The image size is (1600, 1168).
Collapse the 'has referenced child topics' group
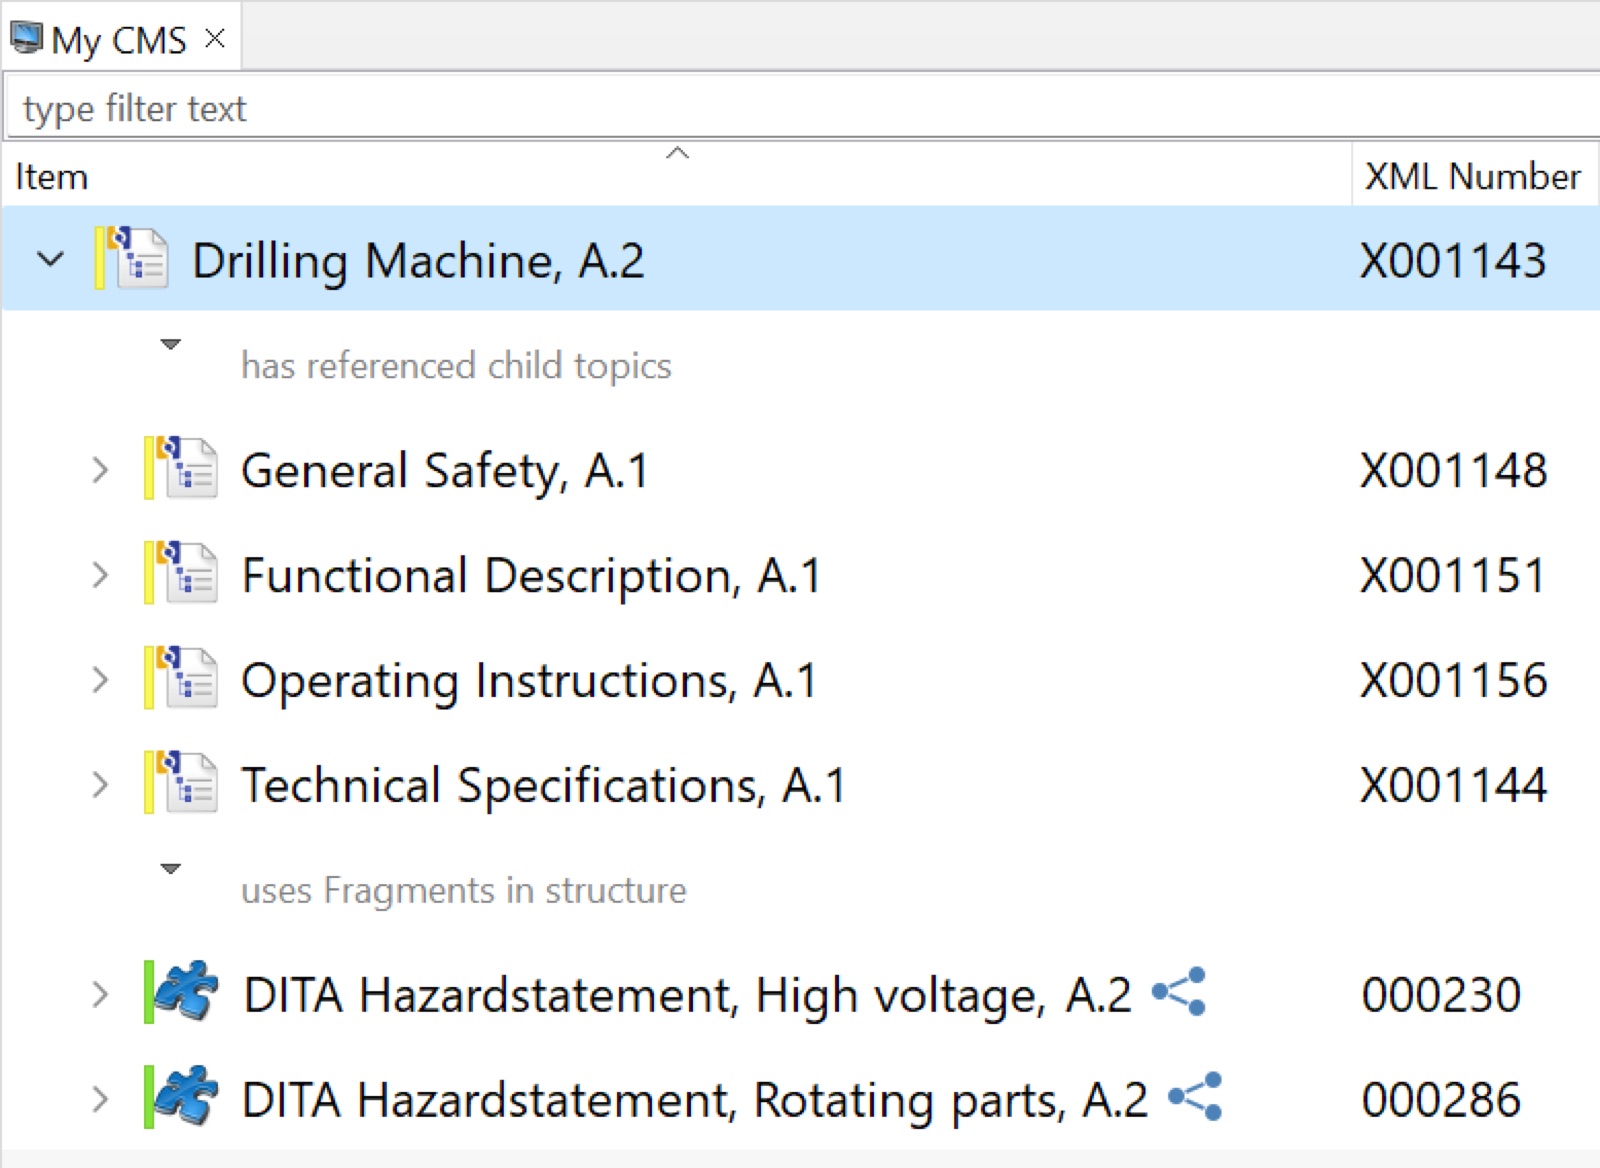tap(171, 344)
